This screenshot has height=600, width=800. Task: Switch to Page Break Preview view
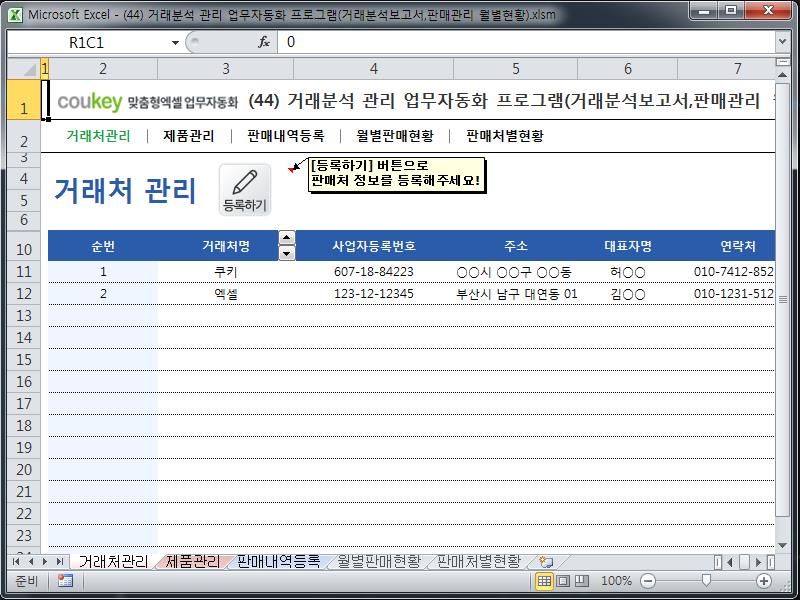click(582, 581)
